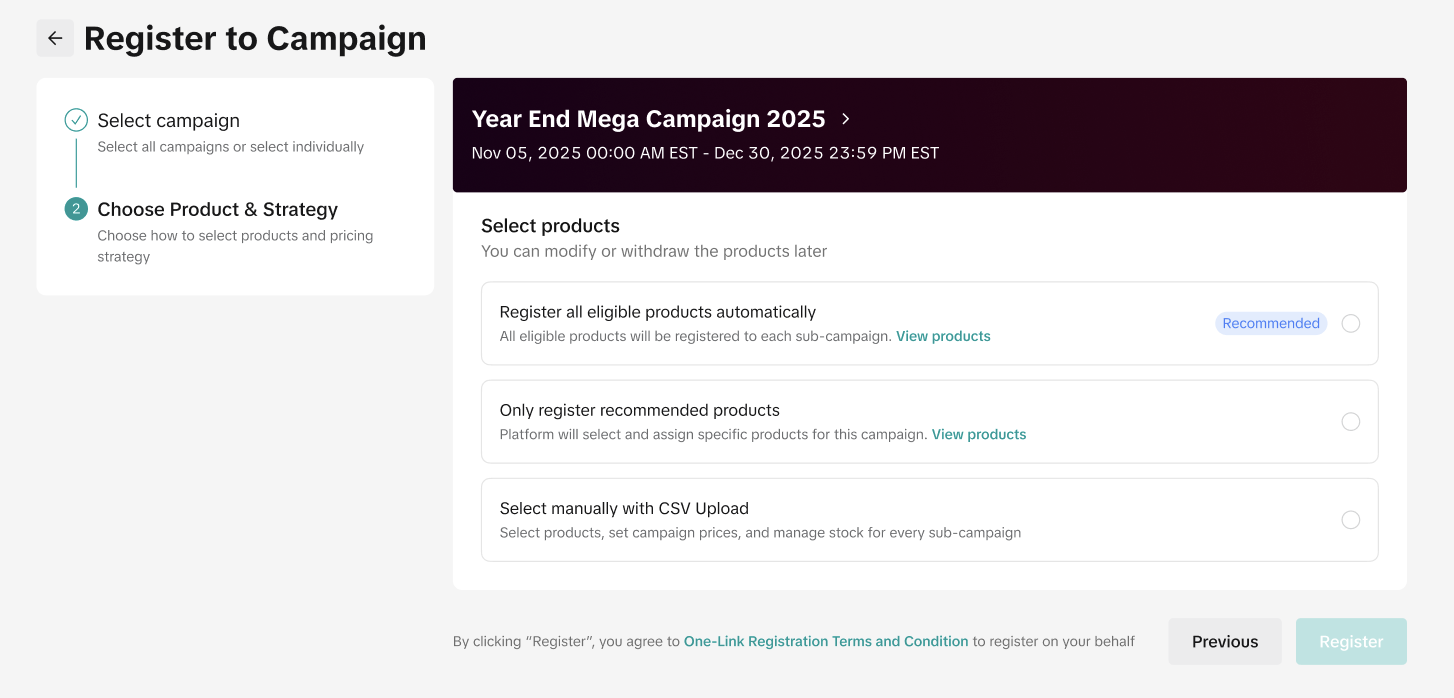Open One-Link Registration Terms and Condition link
1454x698 pixels.
coord(826,641)
